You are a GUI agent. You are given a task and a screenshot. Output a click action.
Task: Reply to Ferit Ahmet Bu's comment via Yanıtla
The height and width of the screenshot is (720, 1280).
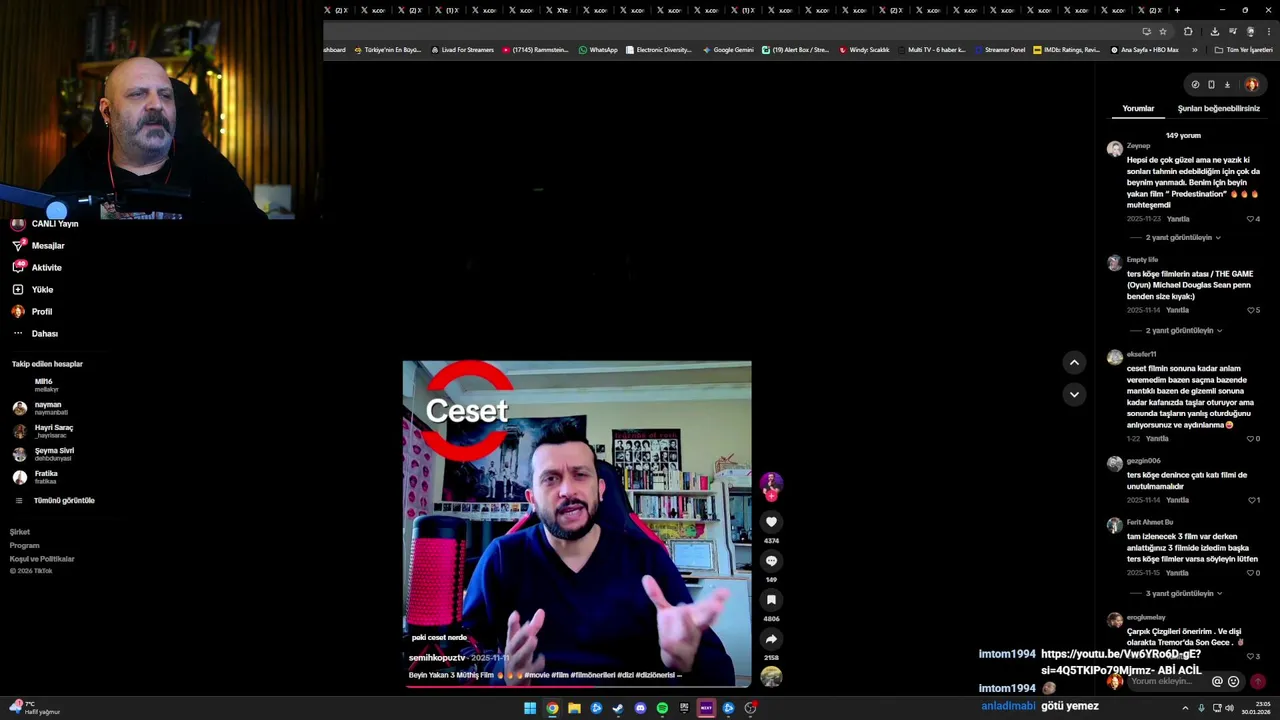1177,573
